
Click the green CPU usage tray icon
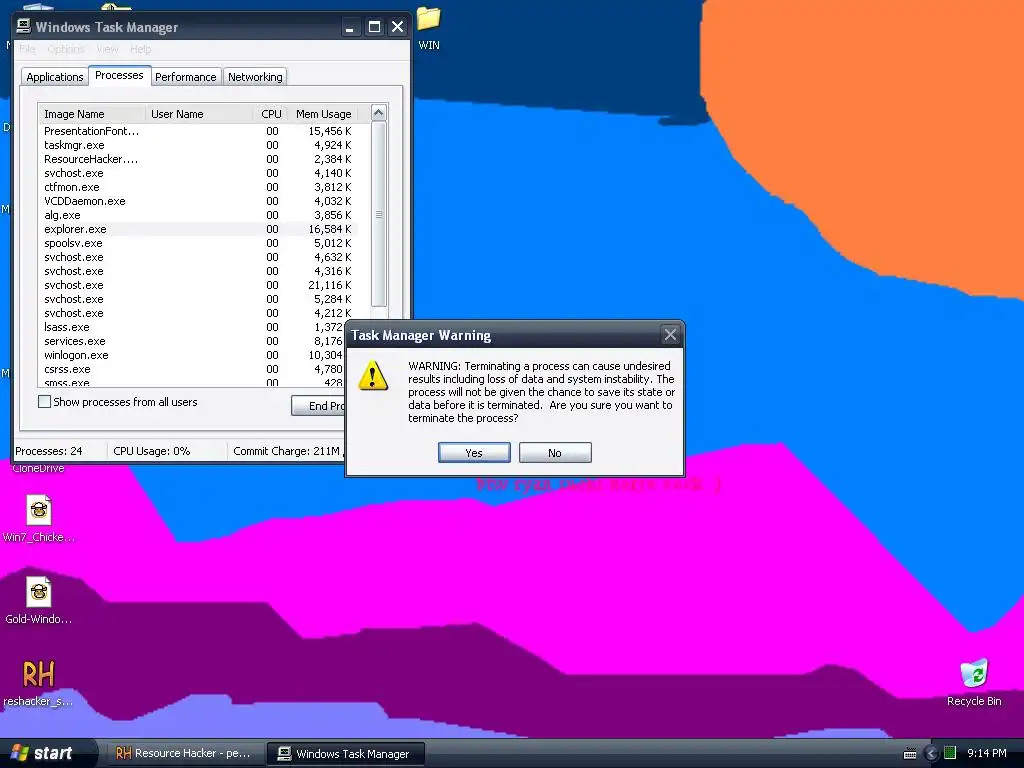tap(950, 753)
